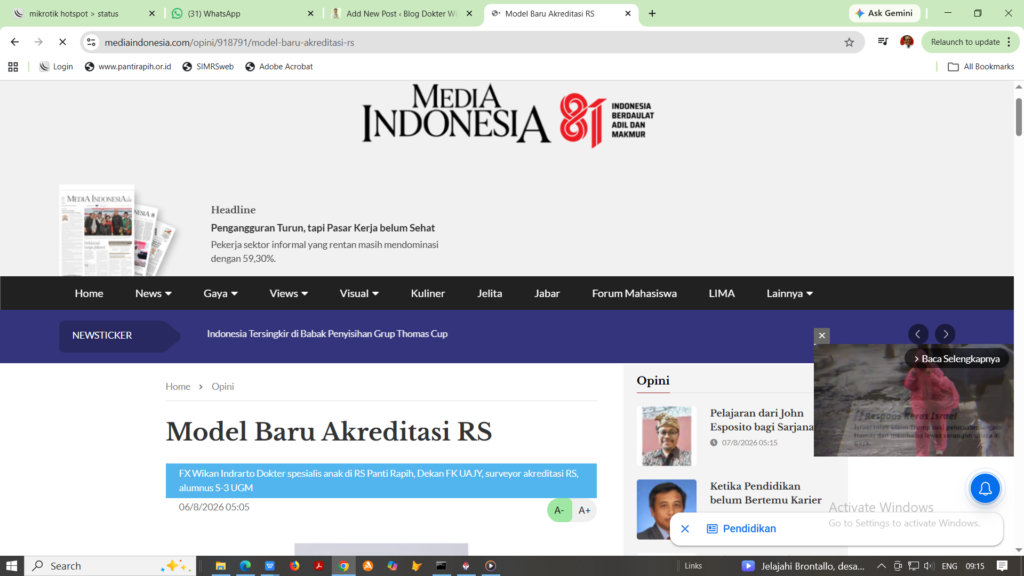Open article Ketika Pendidikan belum Bertemu Karier
This screenshot has height=576, width=1024.
(765, 493)
